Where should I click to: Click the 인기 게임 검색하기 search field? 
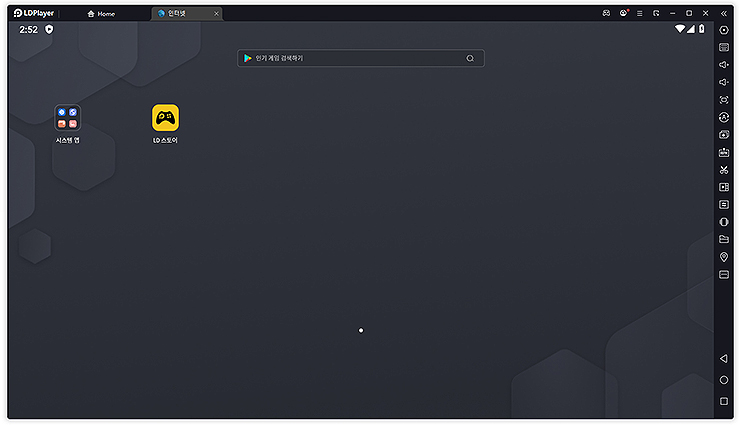point(361,58)
